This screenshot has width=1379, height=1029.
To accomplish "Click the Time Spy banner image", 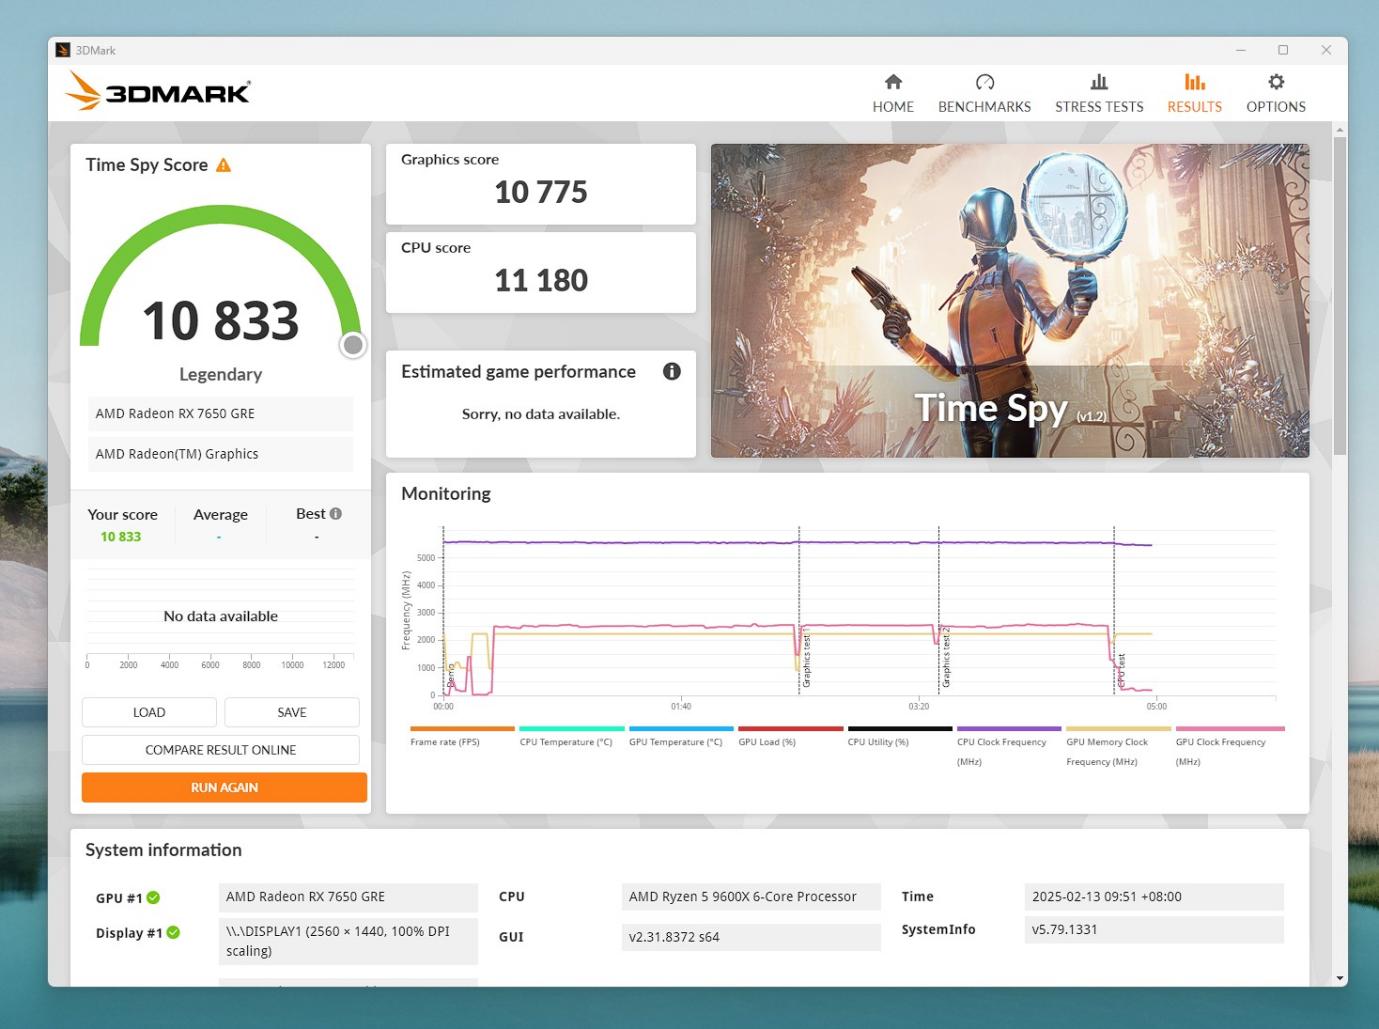I will (1010, 300).
